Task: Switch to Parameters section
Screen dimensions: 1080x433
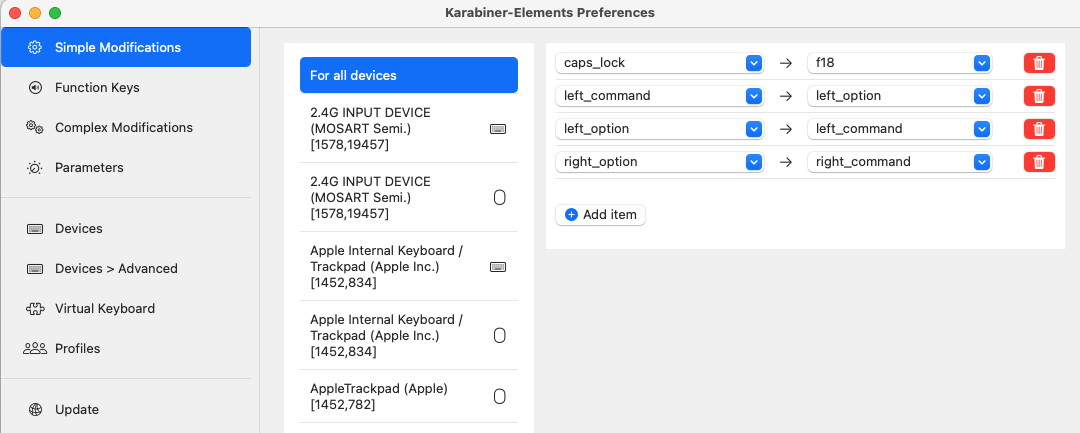Action: click(126, 167)
